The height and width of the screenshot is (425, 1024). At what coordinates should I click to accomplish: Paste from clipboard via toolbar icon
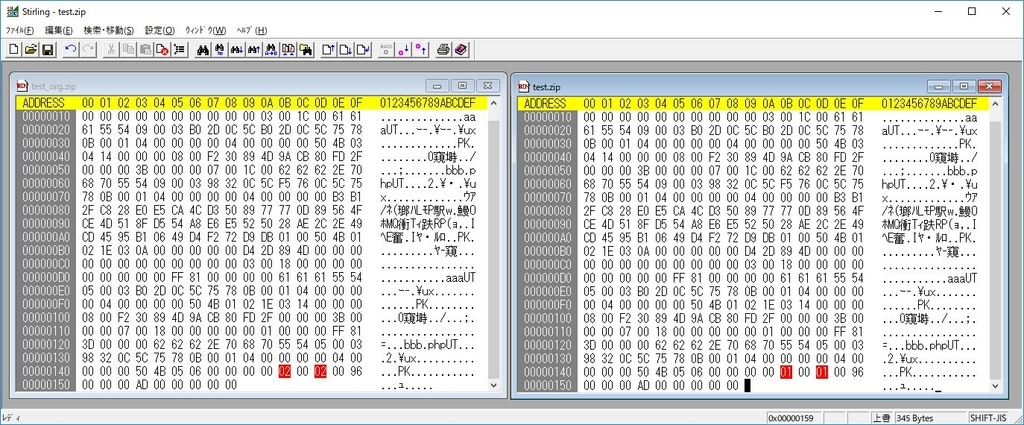pos(146,50)
